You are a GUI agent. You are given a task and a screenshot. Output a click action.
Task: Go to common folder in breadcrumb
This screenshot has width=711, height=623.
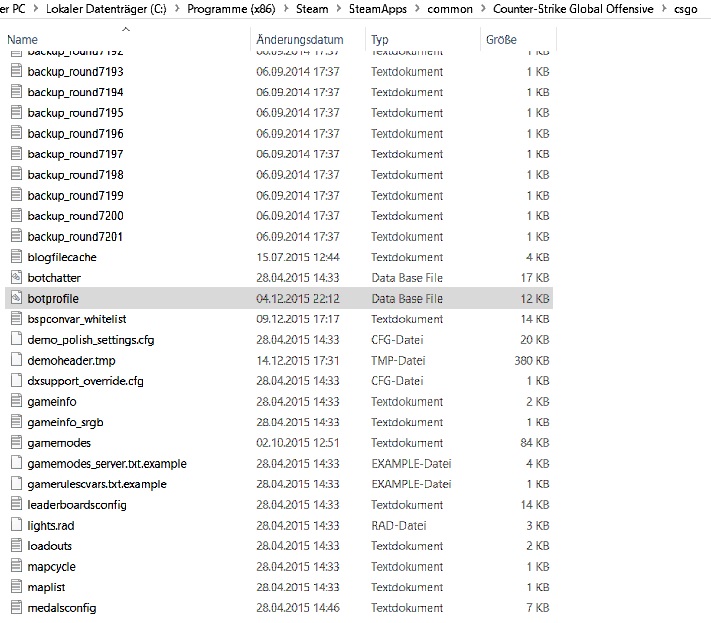[x=450, y=9]
